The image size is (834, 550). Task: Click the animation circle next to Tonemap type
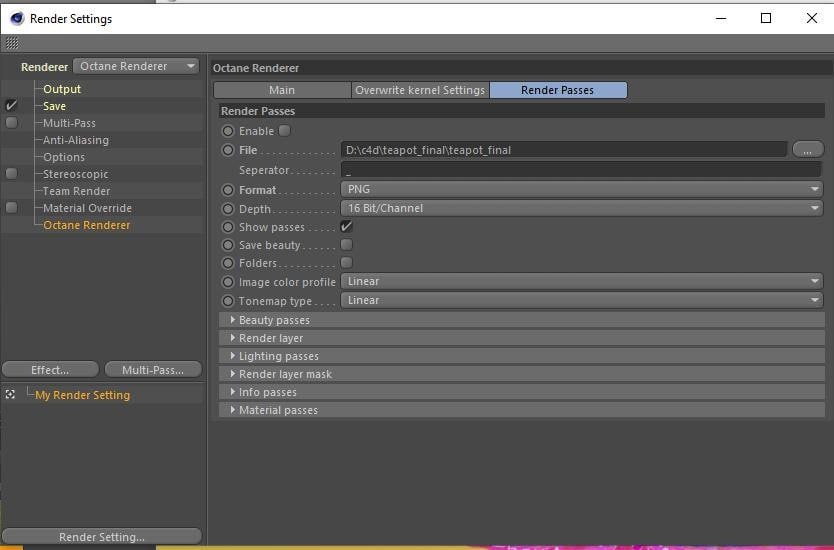pyautogui.click(x=228, y=301)
